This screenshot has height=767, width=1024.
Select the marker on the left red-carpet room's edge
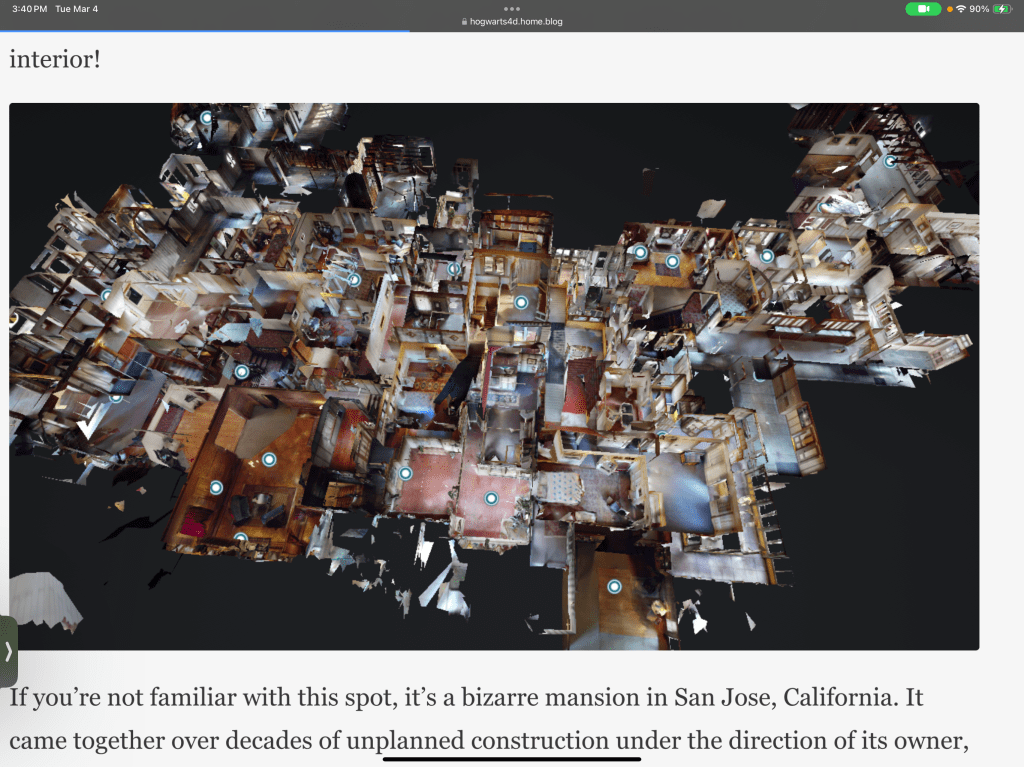(405, 474)
